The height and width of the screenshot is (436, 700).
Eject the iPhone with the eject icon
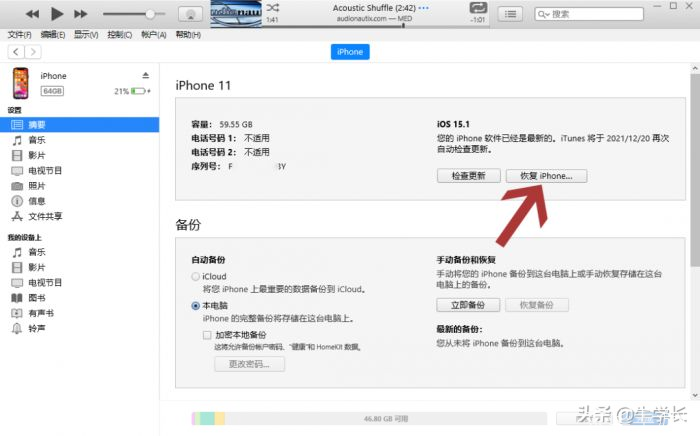146,75
